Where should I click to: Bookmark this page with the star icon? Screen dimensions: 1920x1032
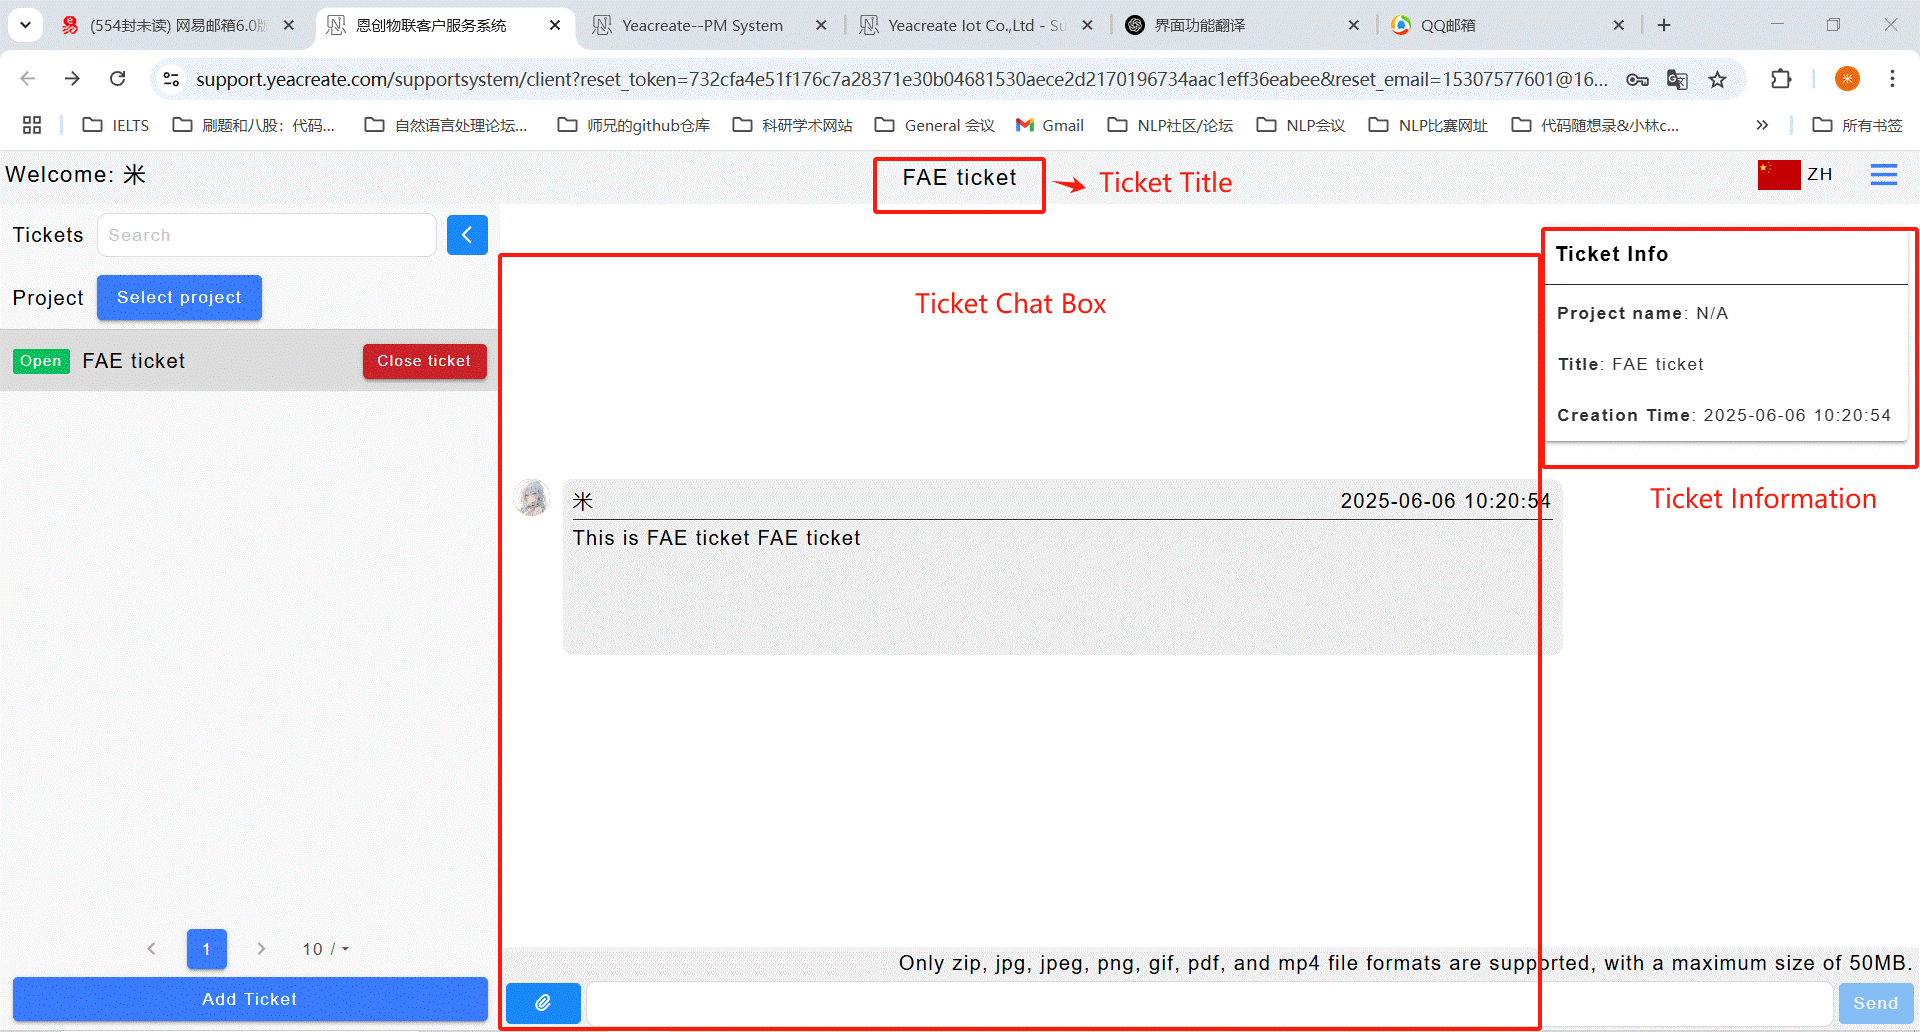[x=1717, y=79]
